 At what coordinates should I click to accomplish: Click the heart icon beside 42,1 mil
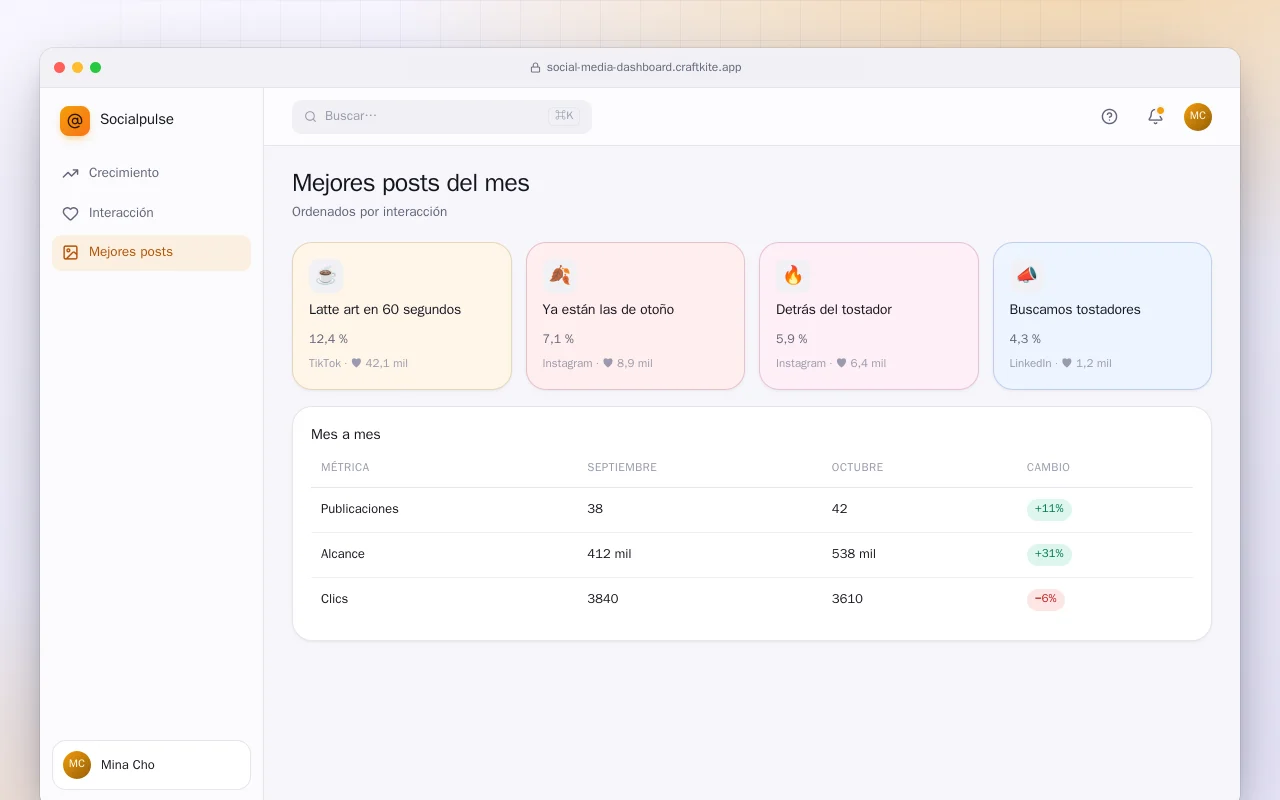(356, 363)
